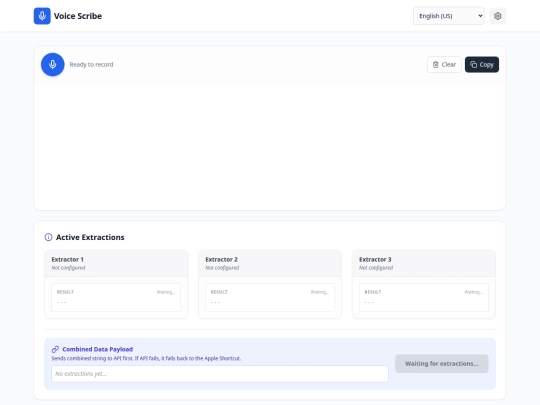Clear the transcript text
Image resolution: width=540 pixels, height=405 pixels.
(x=444, y=64)
